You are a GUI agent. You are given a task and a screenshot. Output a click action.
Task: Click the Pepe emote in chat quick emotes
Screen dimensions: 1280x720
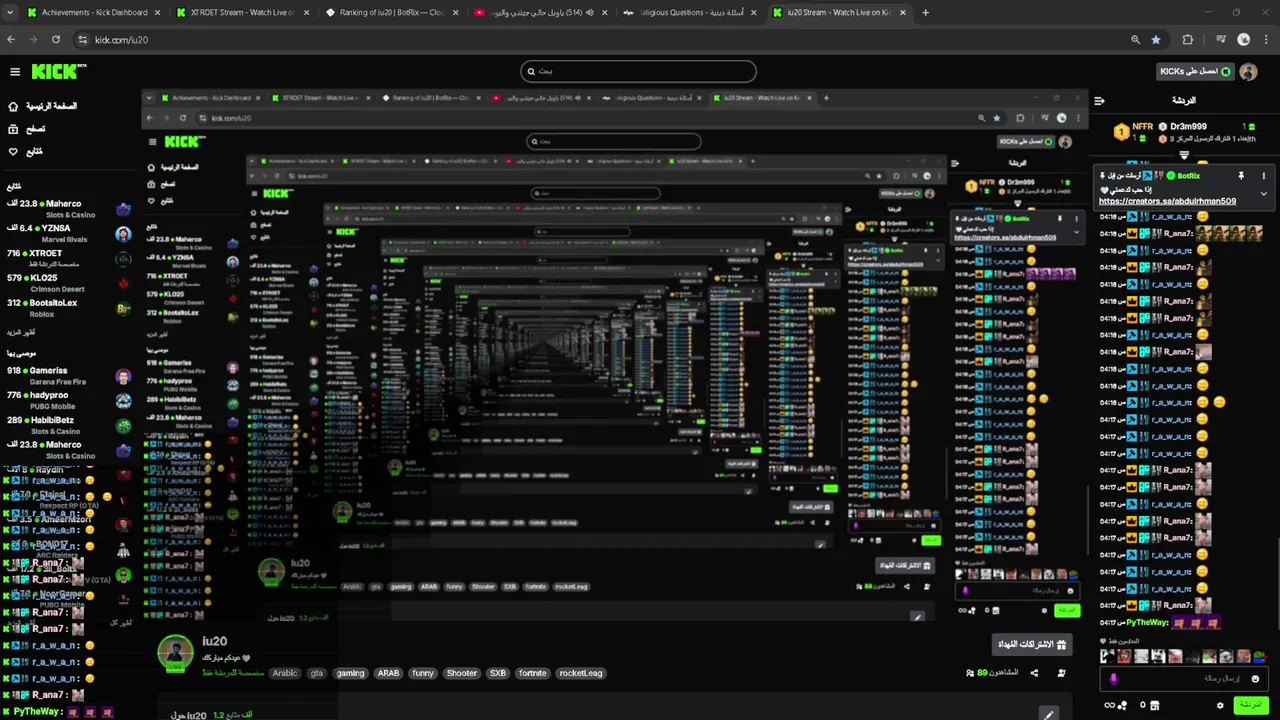1259,657
